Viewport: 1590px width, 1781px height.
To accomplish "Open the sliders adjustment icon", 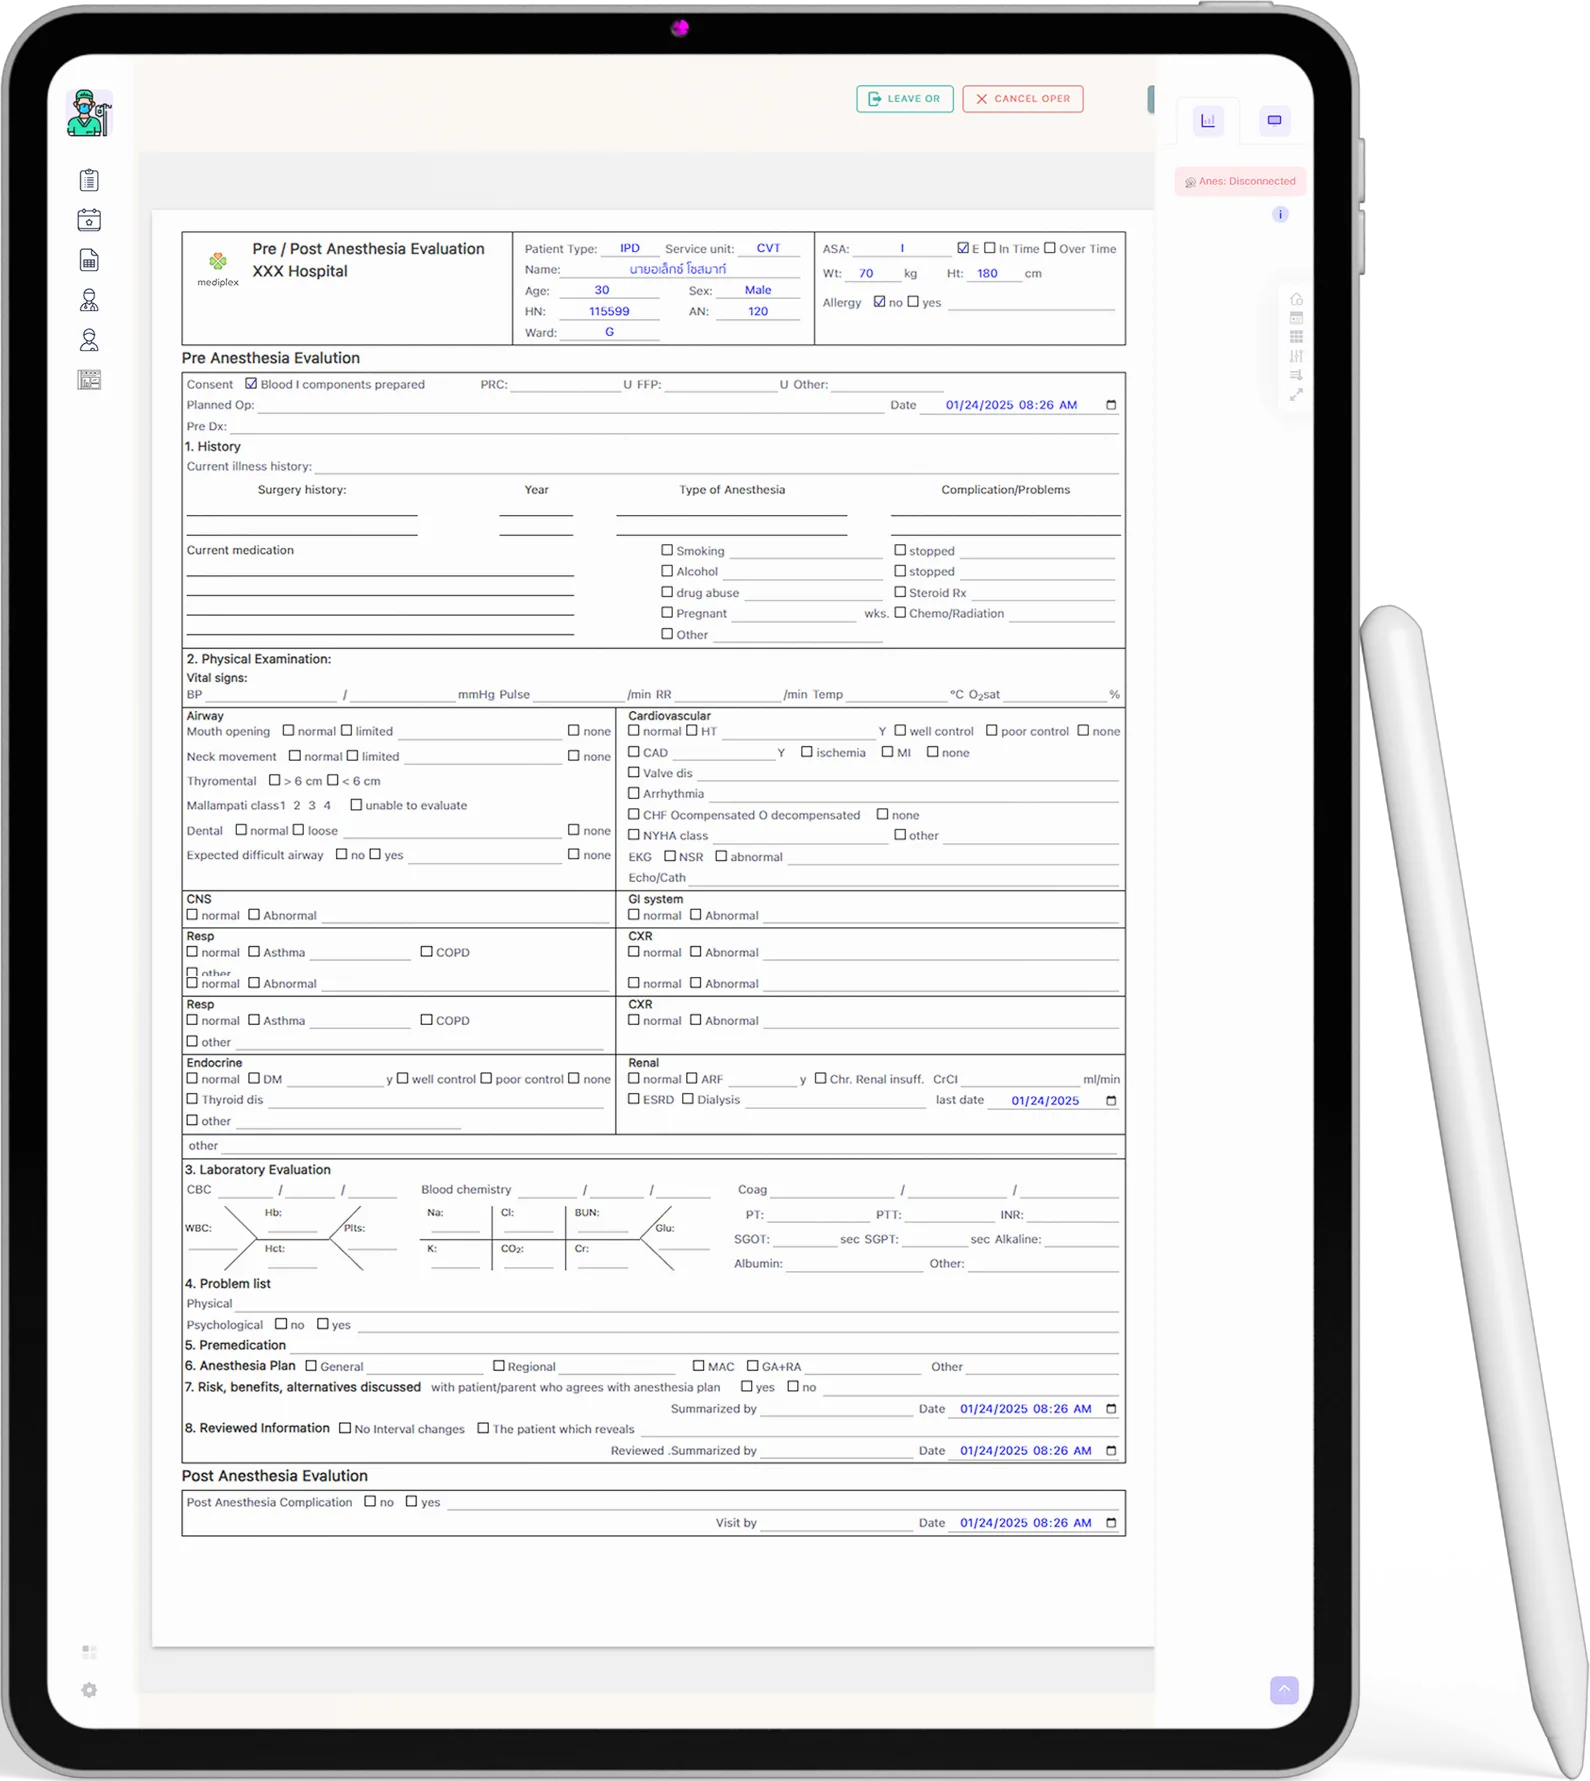I will click(x=1296, y=356).
